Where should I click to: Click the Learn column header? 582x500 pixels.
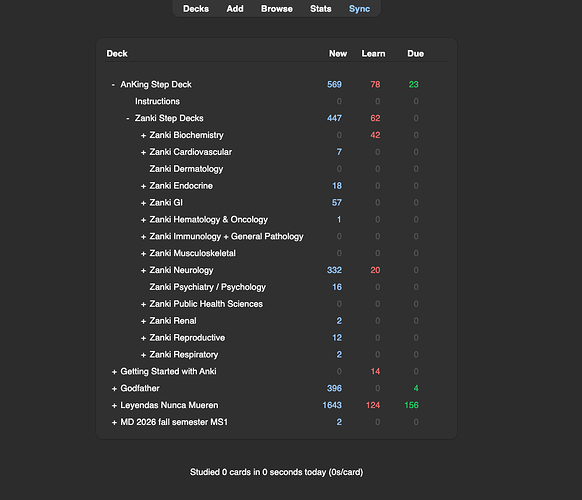(x=373, y=54)
